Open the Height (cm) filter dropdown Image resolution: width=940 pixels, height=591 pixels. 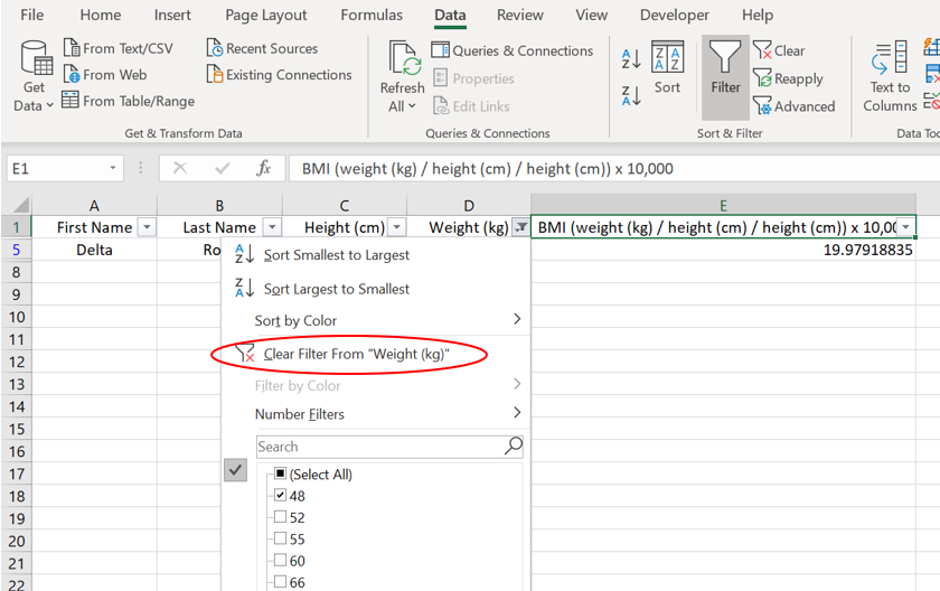pyautogui.click(x=396, y=228)
